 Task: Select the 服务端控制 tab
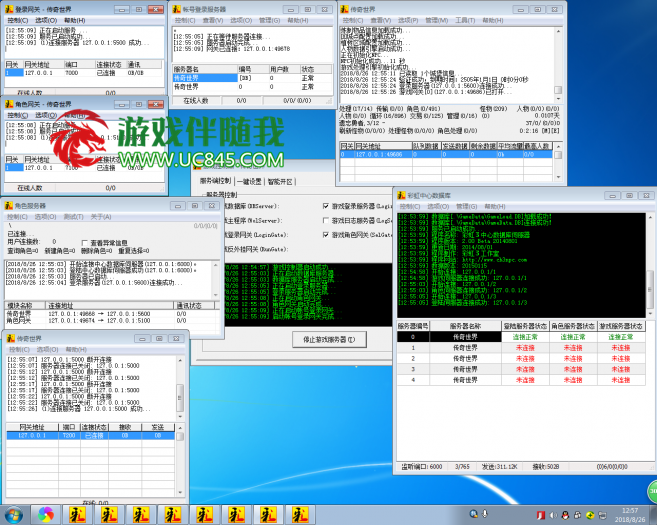215,181
